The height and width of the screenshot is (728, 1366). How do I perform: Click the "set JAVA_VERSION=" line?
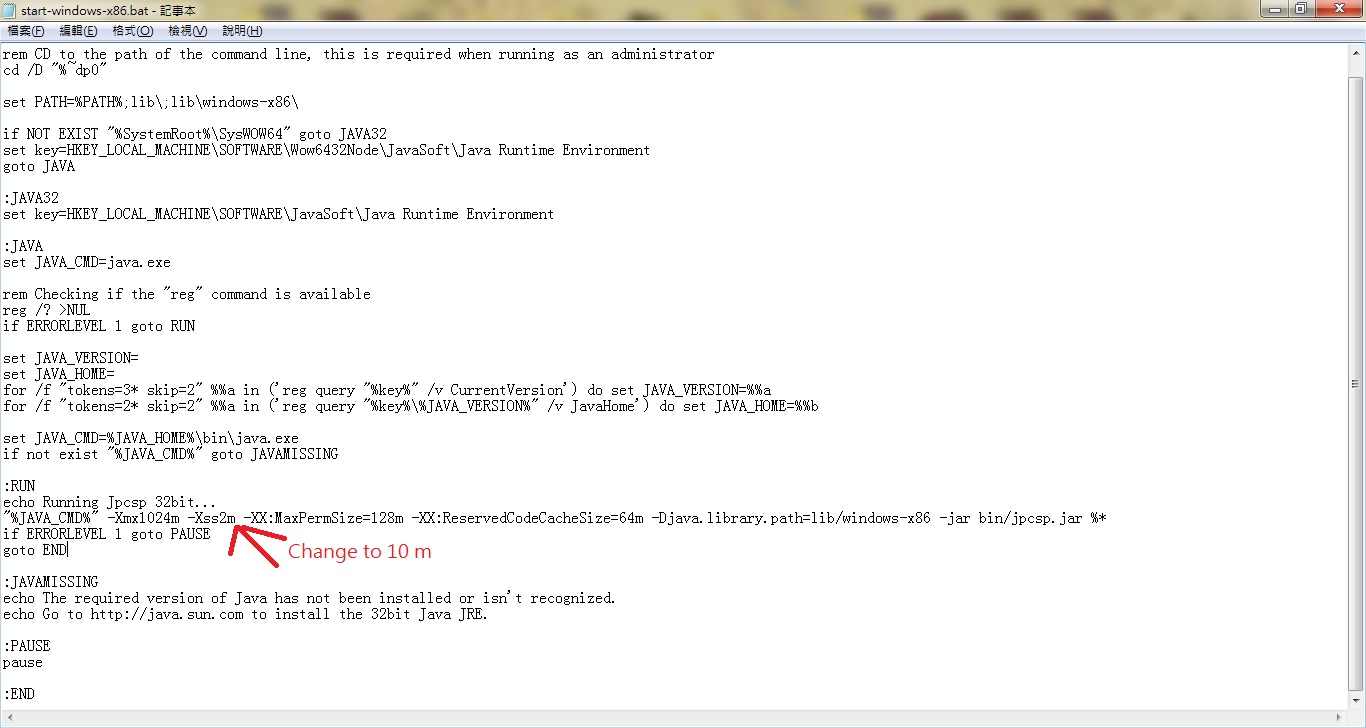pos(71,358)
